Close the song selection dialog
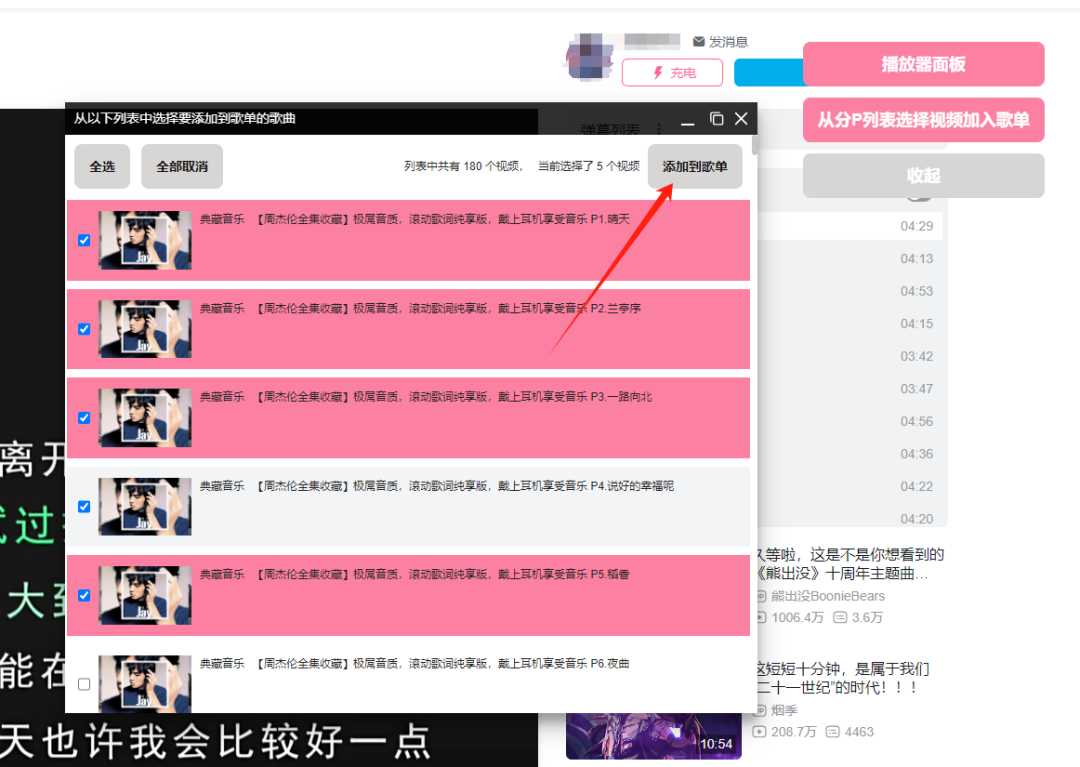 pos(741,118)
